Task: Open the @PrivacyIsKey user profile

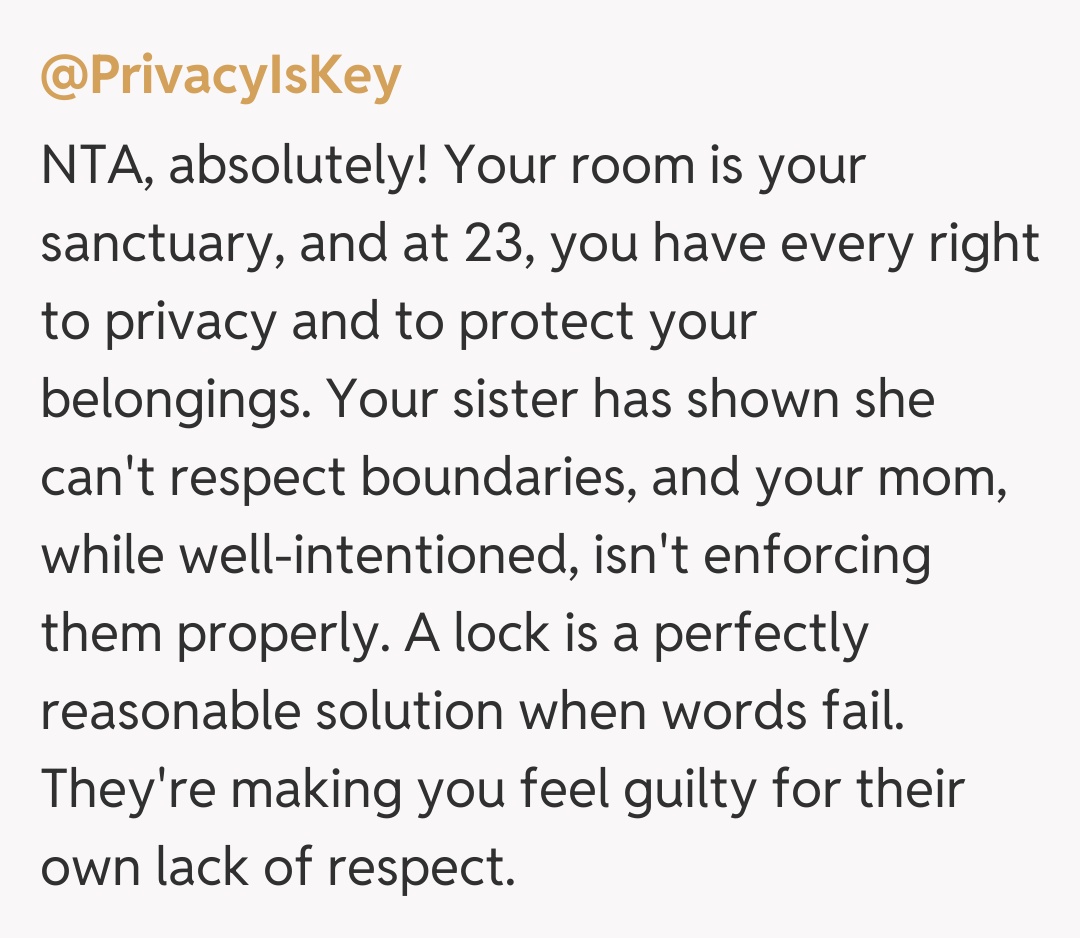Action: [x=220, y=78]
